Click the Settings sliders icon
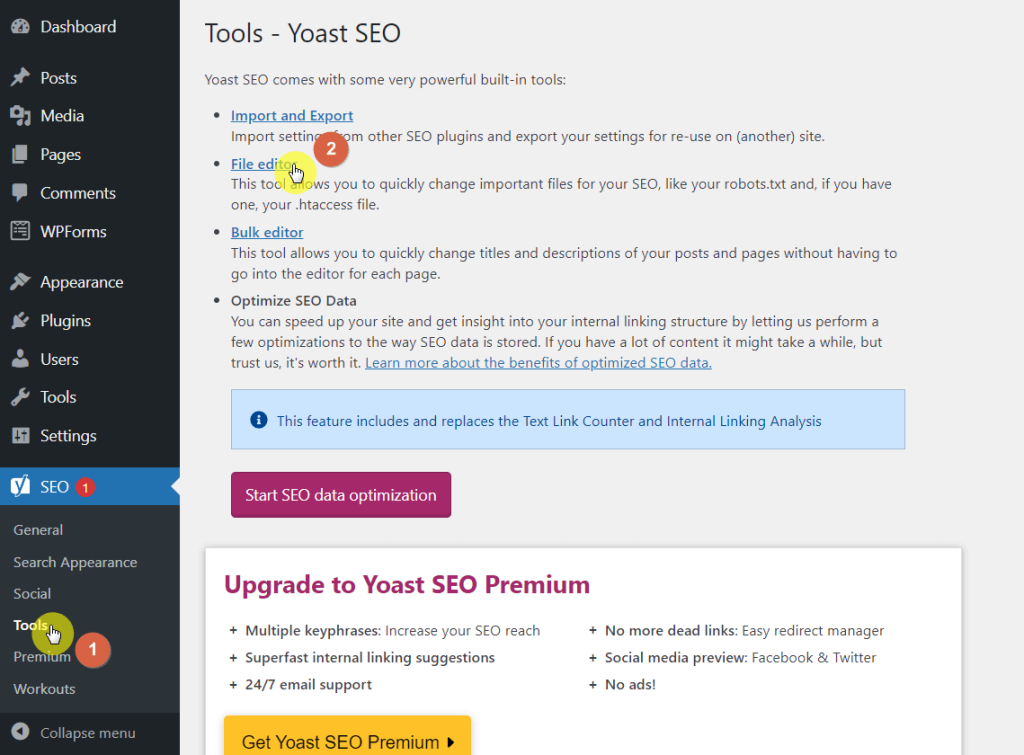Image resolution: width=1024 pixels, height=755 pixels. (20, 436)
